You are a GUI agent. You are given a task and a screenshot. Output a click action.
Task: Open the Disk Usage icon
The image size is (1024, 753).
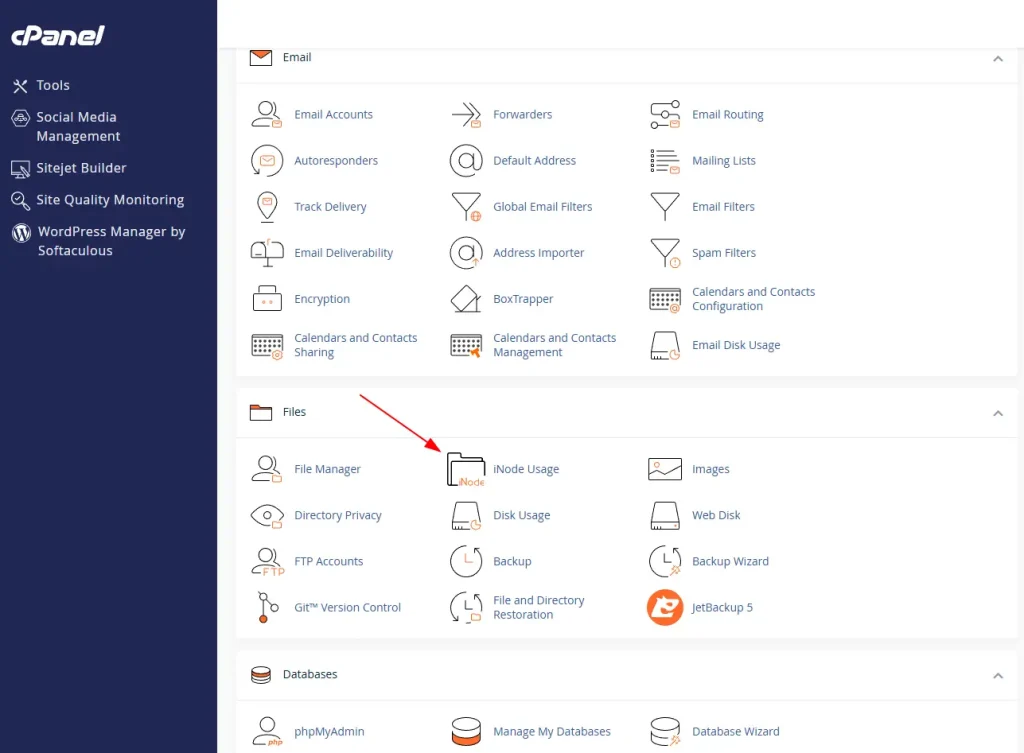(466, 515)
